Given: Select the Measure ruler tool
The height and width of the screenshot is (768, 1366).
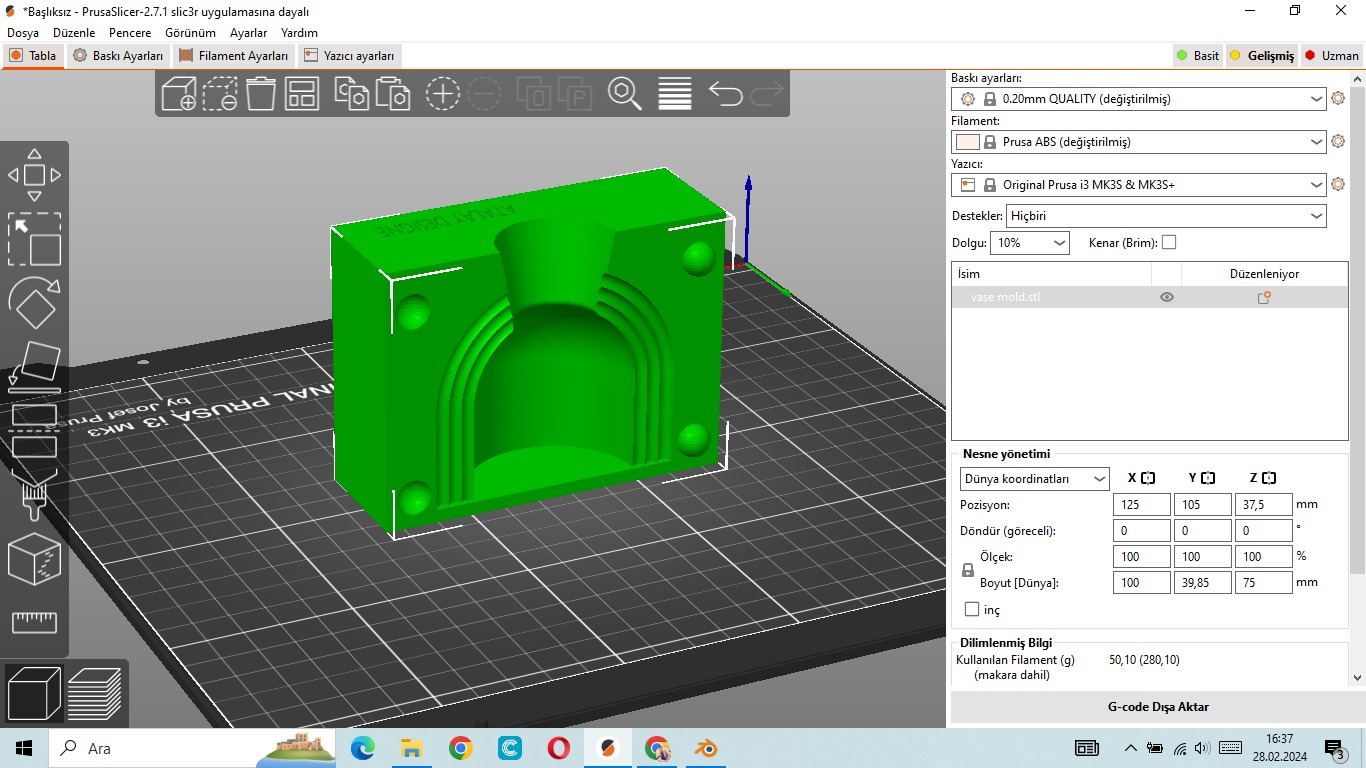Looking at the screenshot, I should click(34, 622).
